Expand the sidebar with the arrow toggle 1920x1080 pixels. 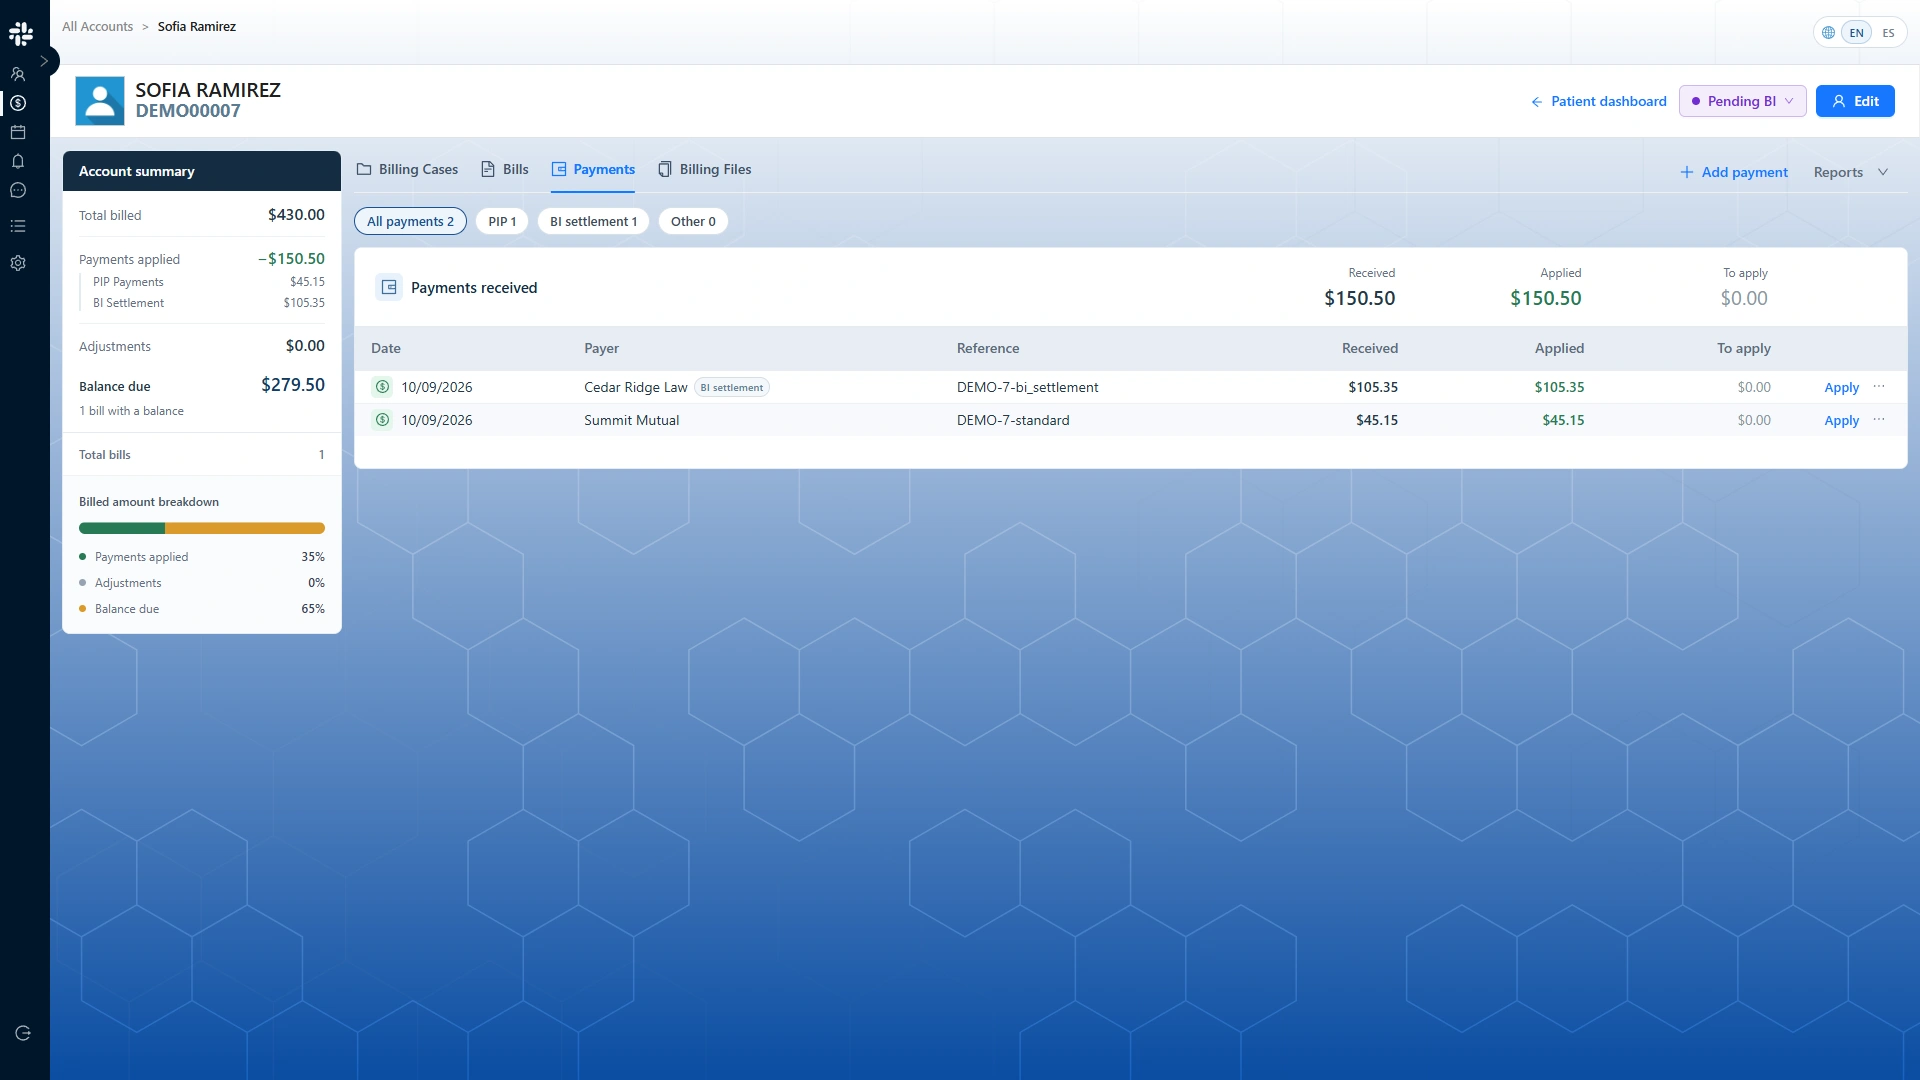(x=44, y=61)
